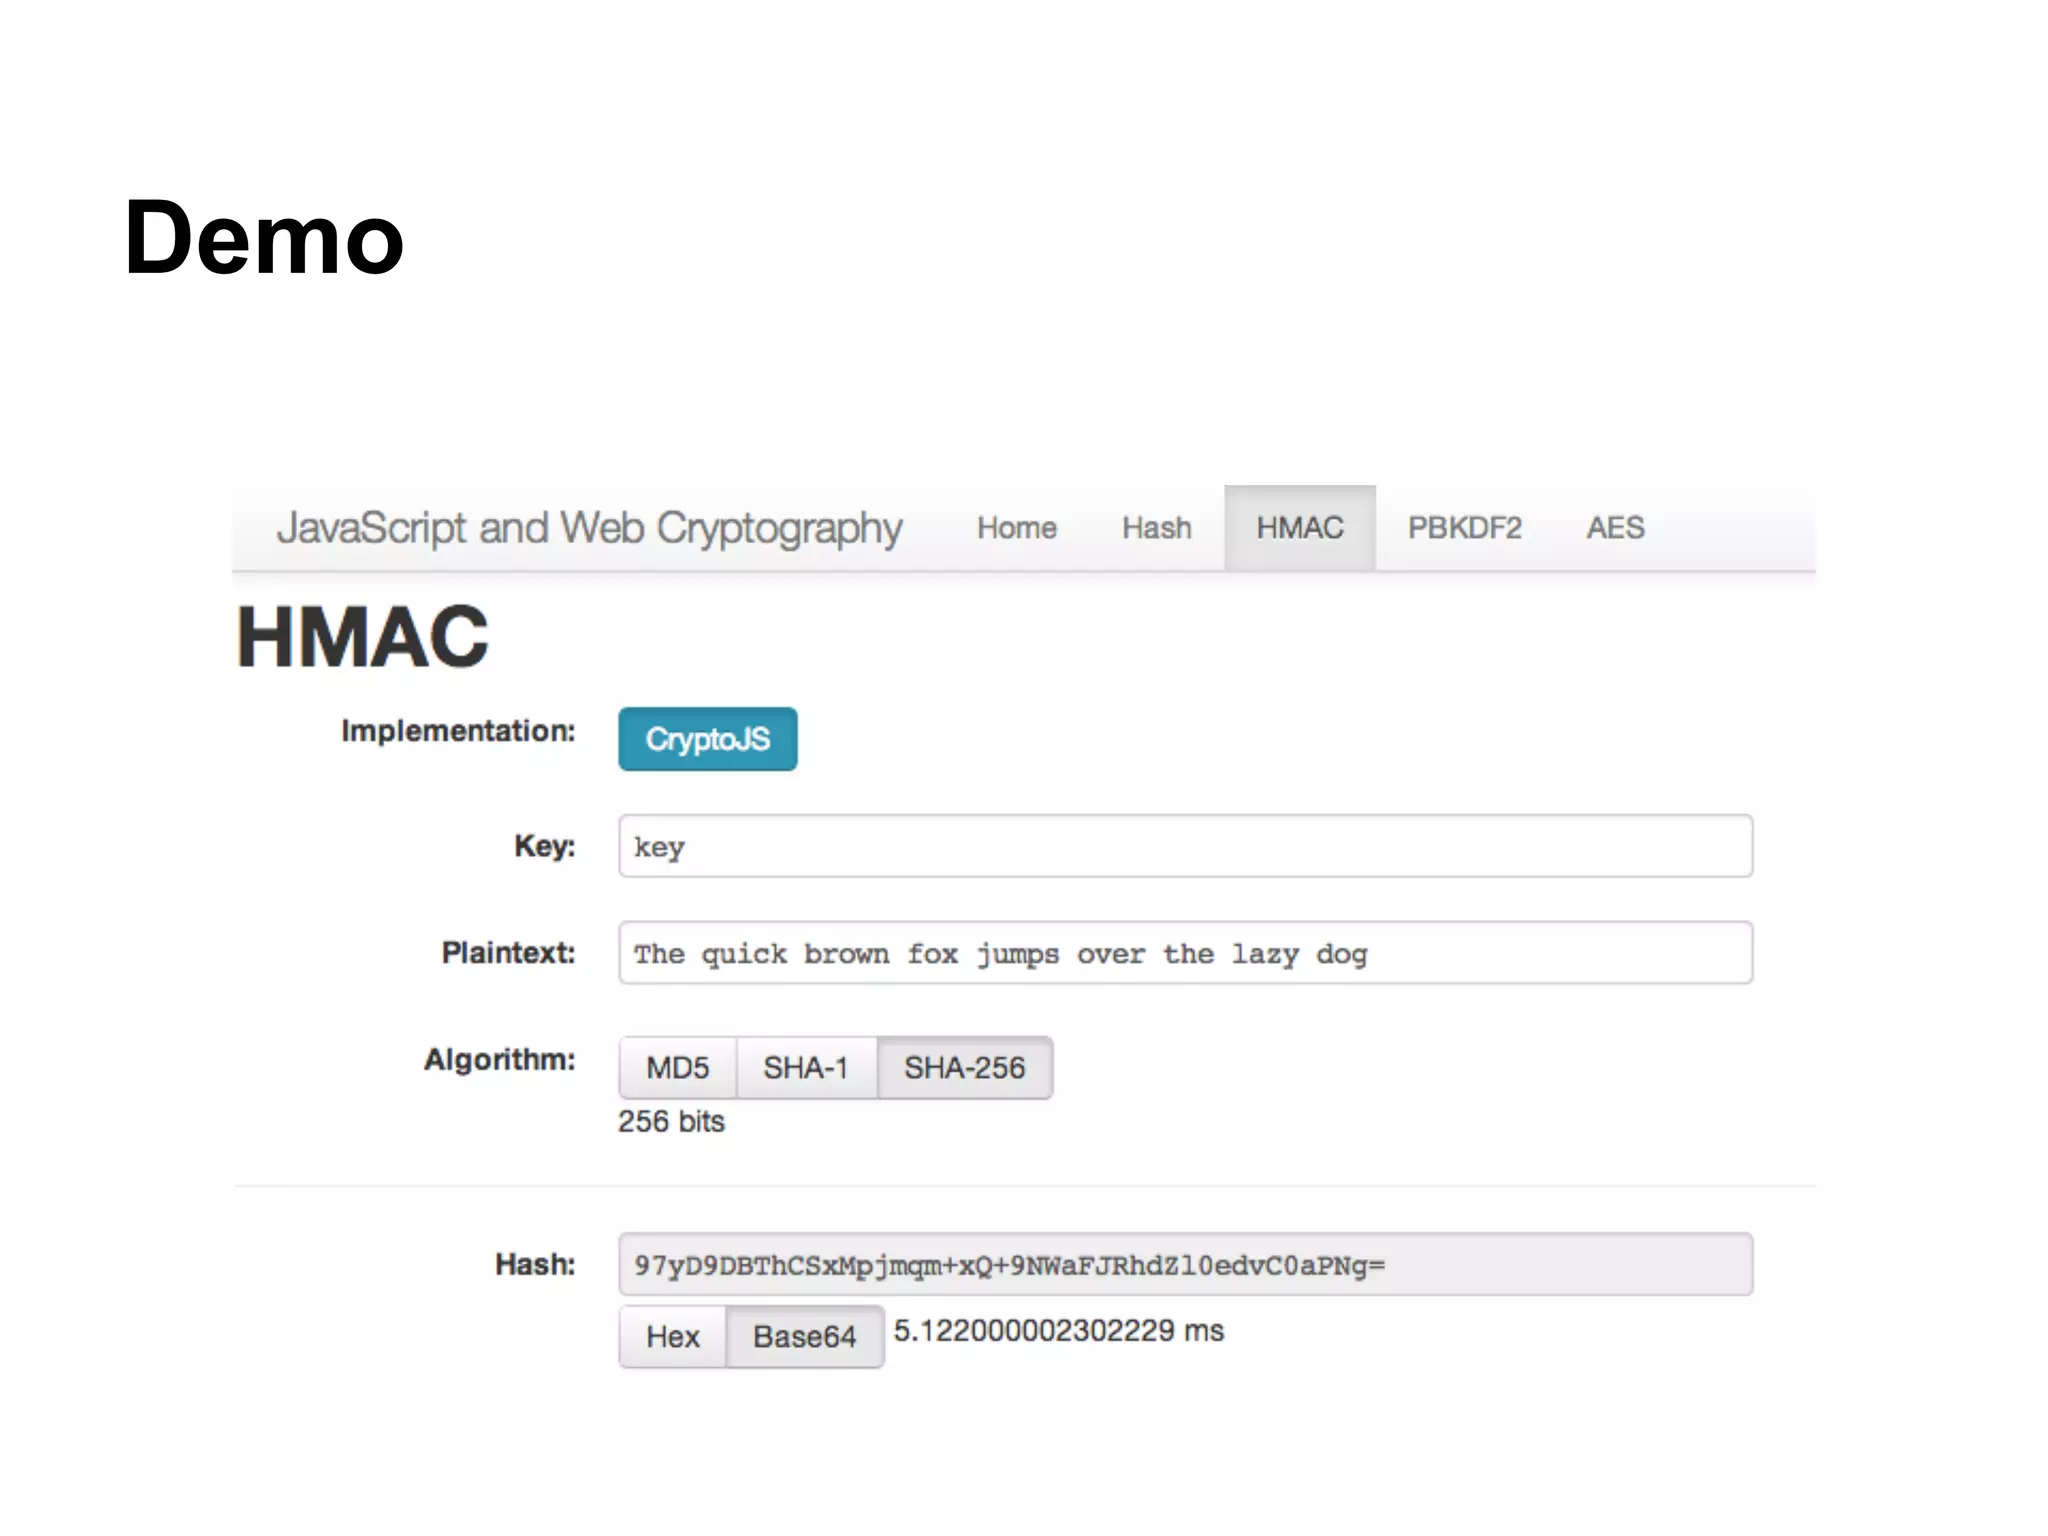Switch to the Hash tab

pos(1157,528)
